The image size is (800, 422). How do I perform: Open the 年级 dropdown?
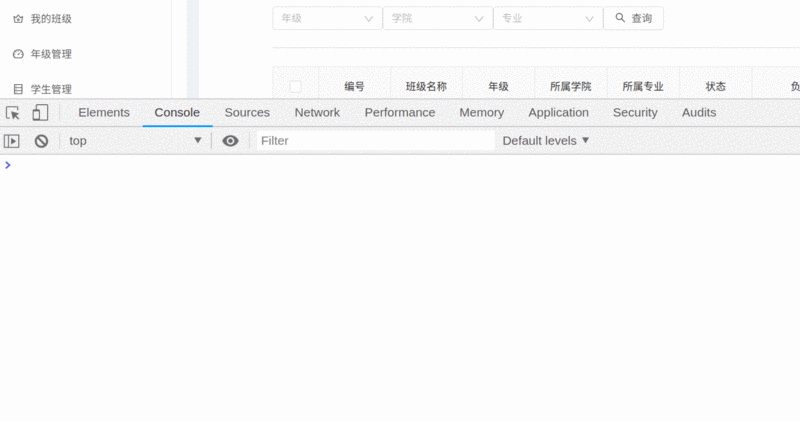click(327, 18)
